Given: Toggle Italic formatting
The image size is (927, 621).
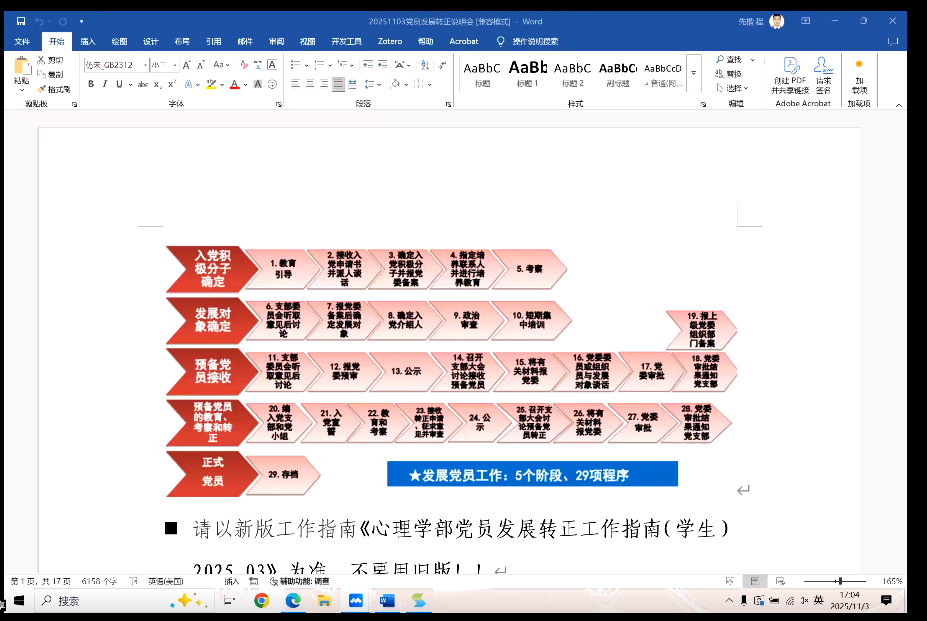Looking at the screenshot, I should (x=104, y=84).
